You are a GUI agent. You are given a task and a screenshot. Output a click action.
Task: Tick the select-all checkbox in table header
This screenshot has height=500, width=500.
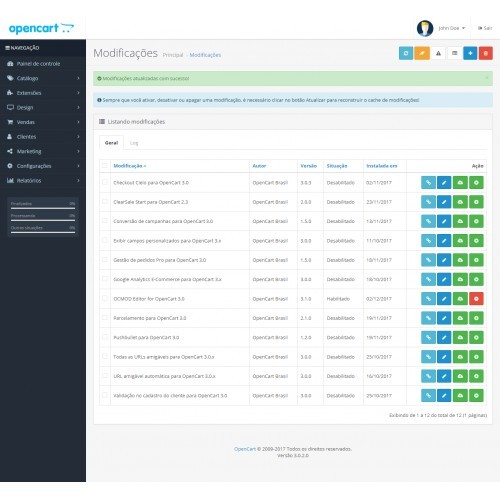pyautogui.click(x=105, y=166)
